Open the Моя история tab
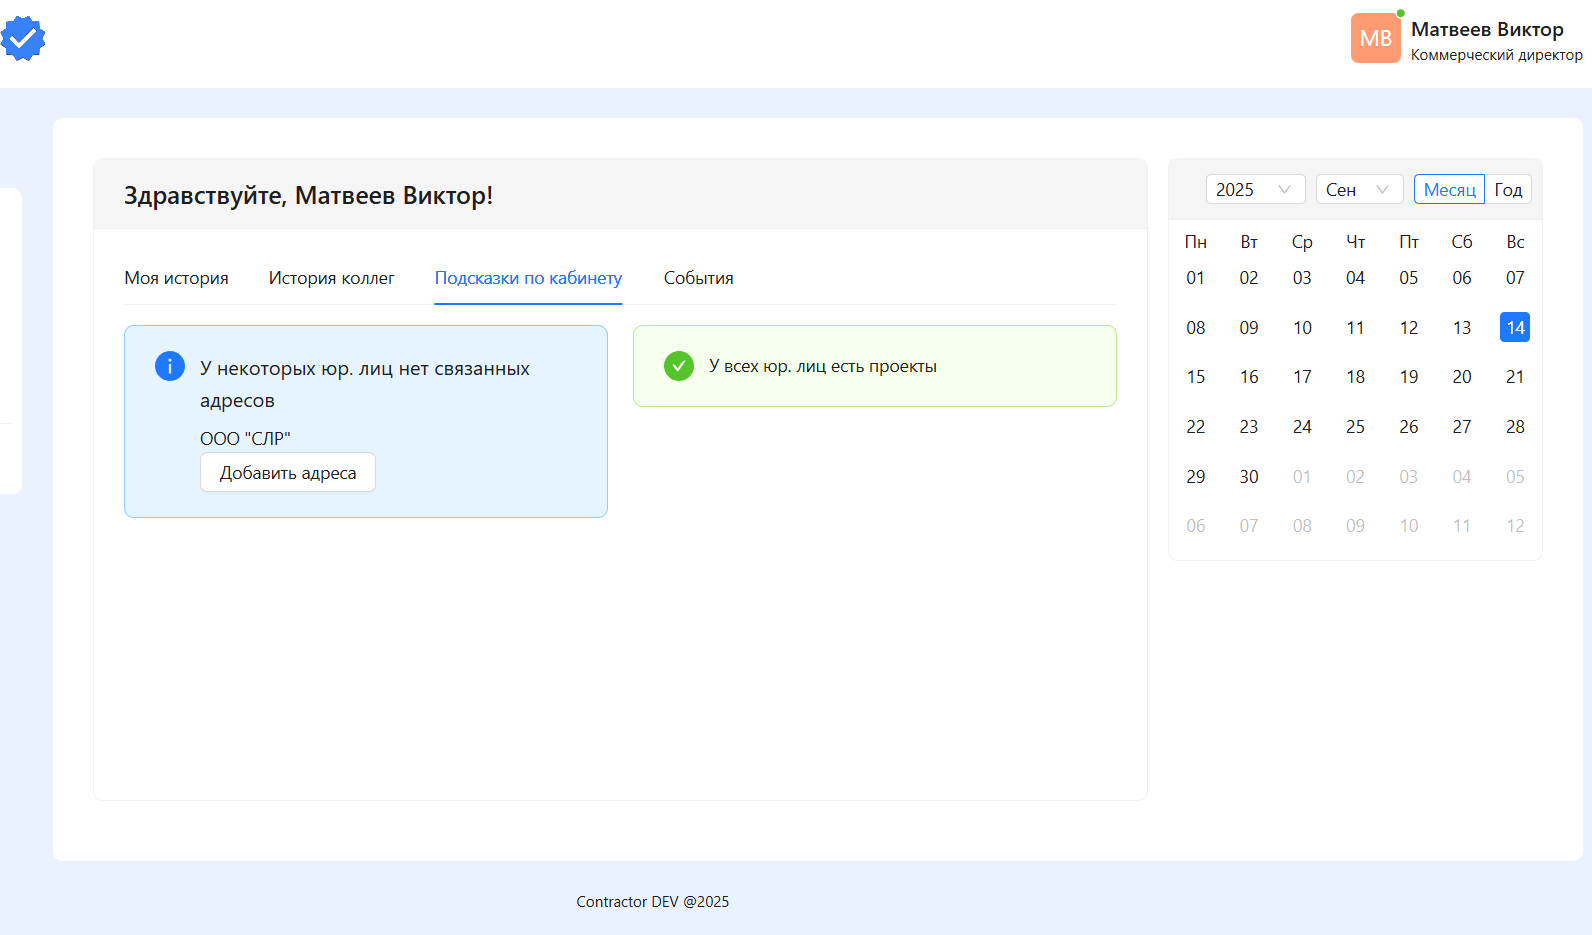 [x=176, y=278]
